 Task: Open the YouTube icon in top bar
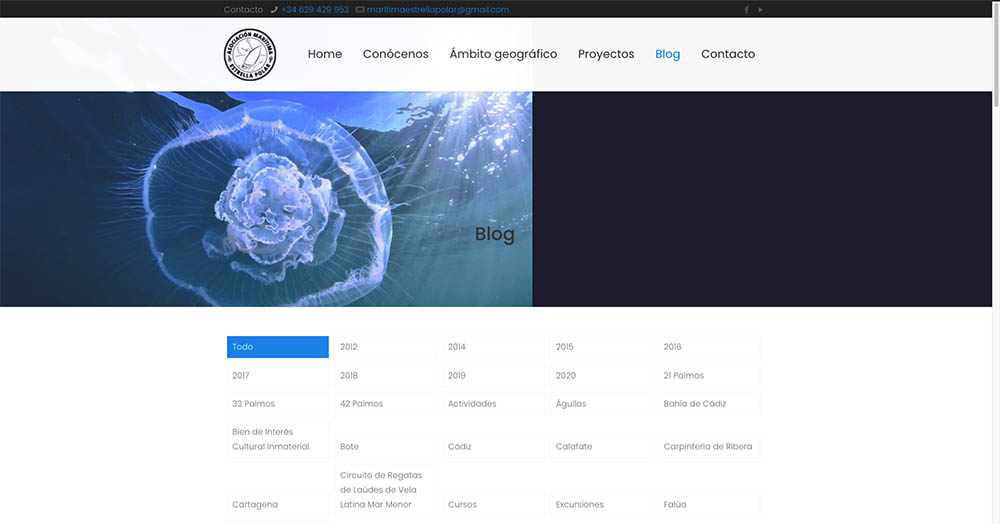(x=760, y=10)
